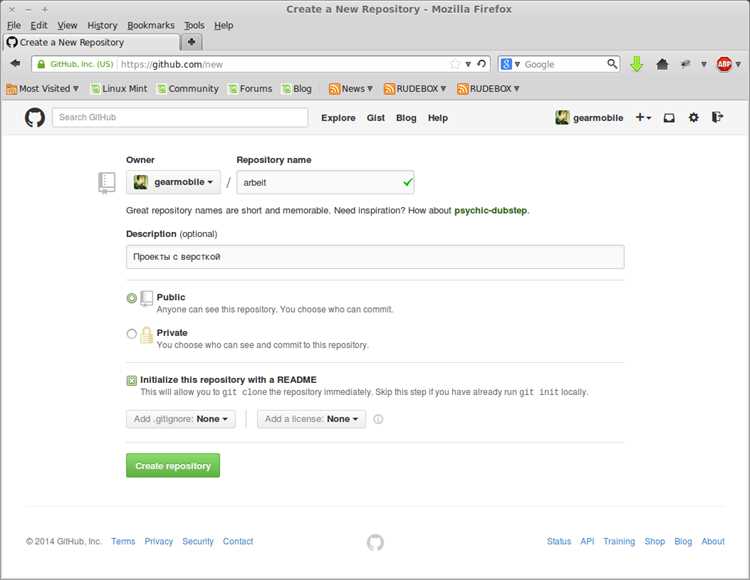This screenshot has height=580, width=750.
Task: Click the footer Training link
Action: click(x=619, y=541)
